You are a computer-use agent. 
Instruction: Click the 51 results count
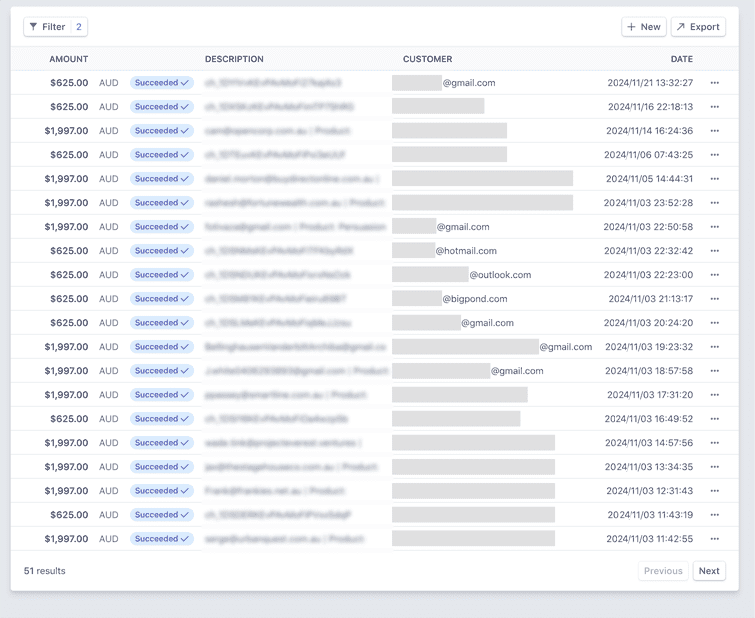click(44, 571)
